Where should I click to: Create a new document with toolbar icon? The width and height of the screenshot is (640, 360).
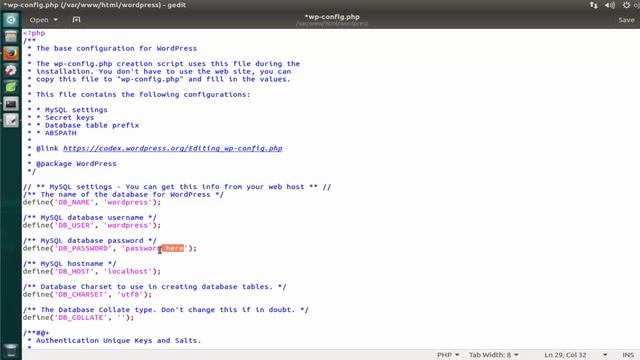[x=76, y=20]
